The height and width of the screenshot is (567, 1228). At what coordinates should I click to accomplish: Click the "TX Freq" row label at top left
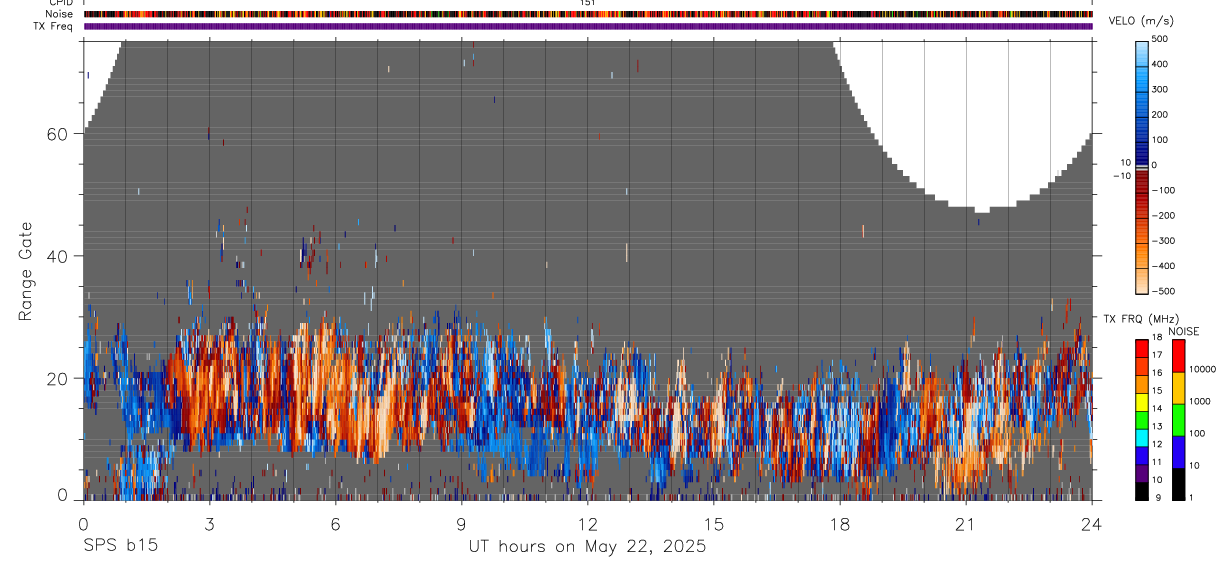(54, 26)
